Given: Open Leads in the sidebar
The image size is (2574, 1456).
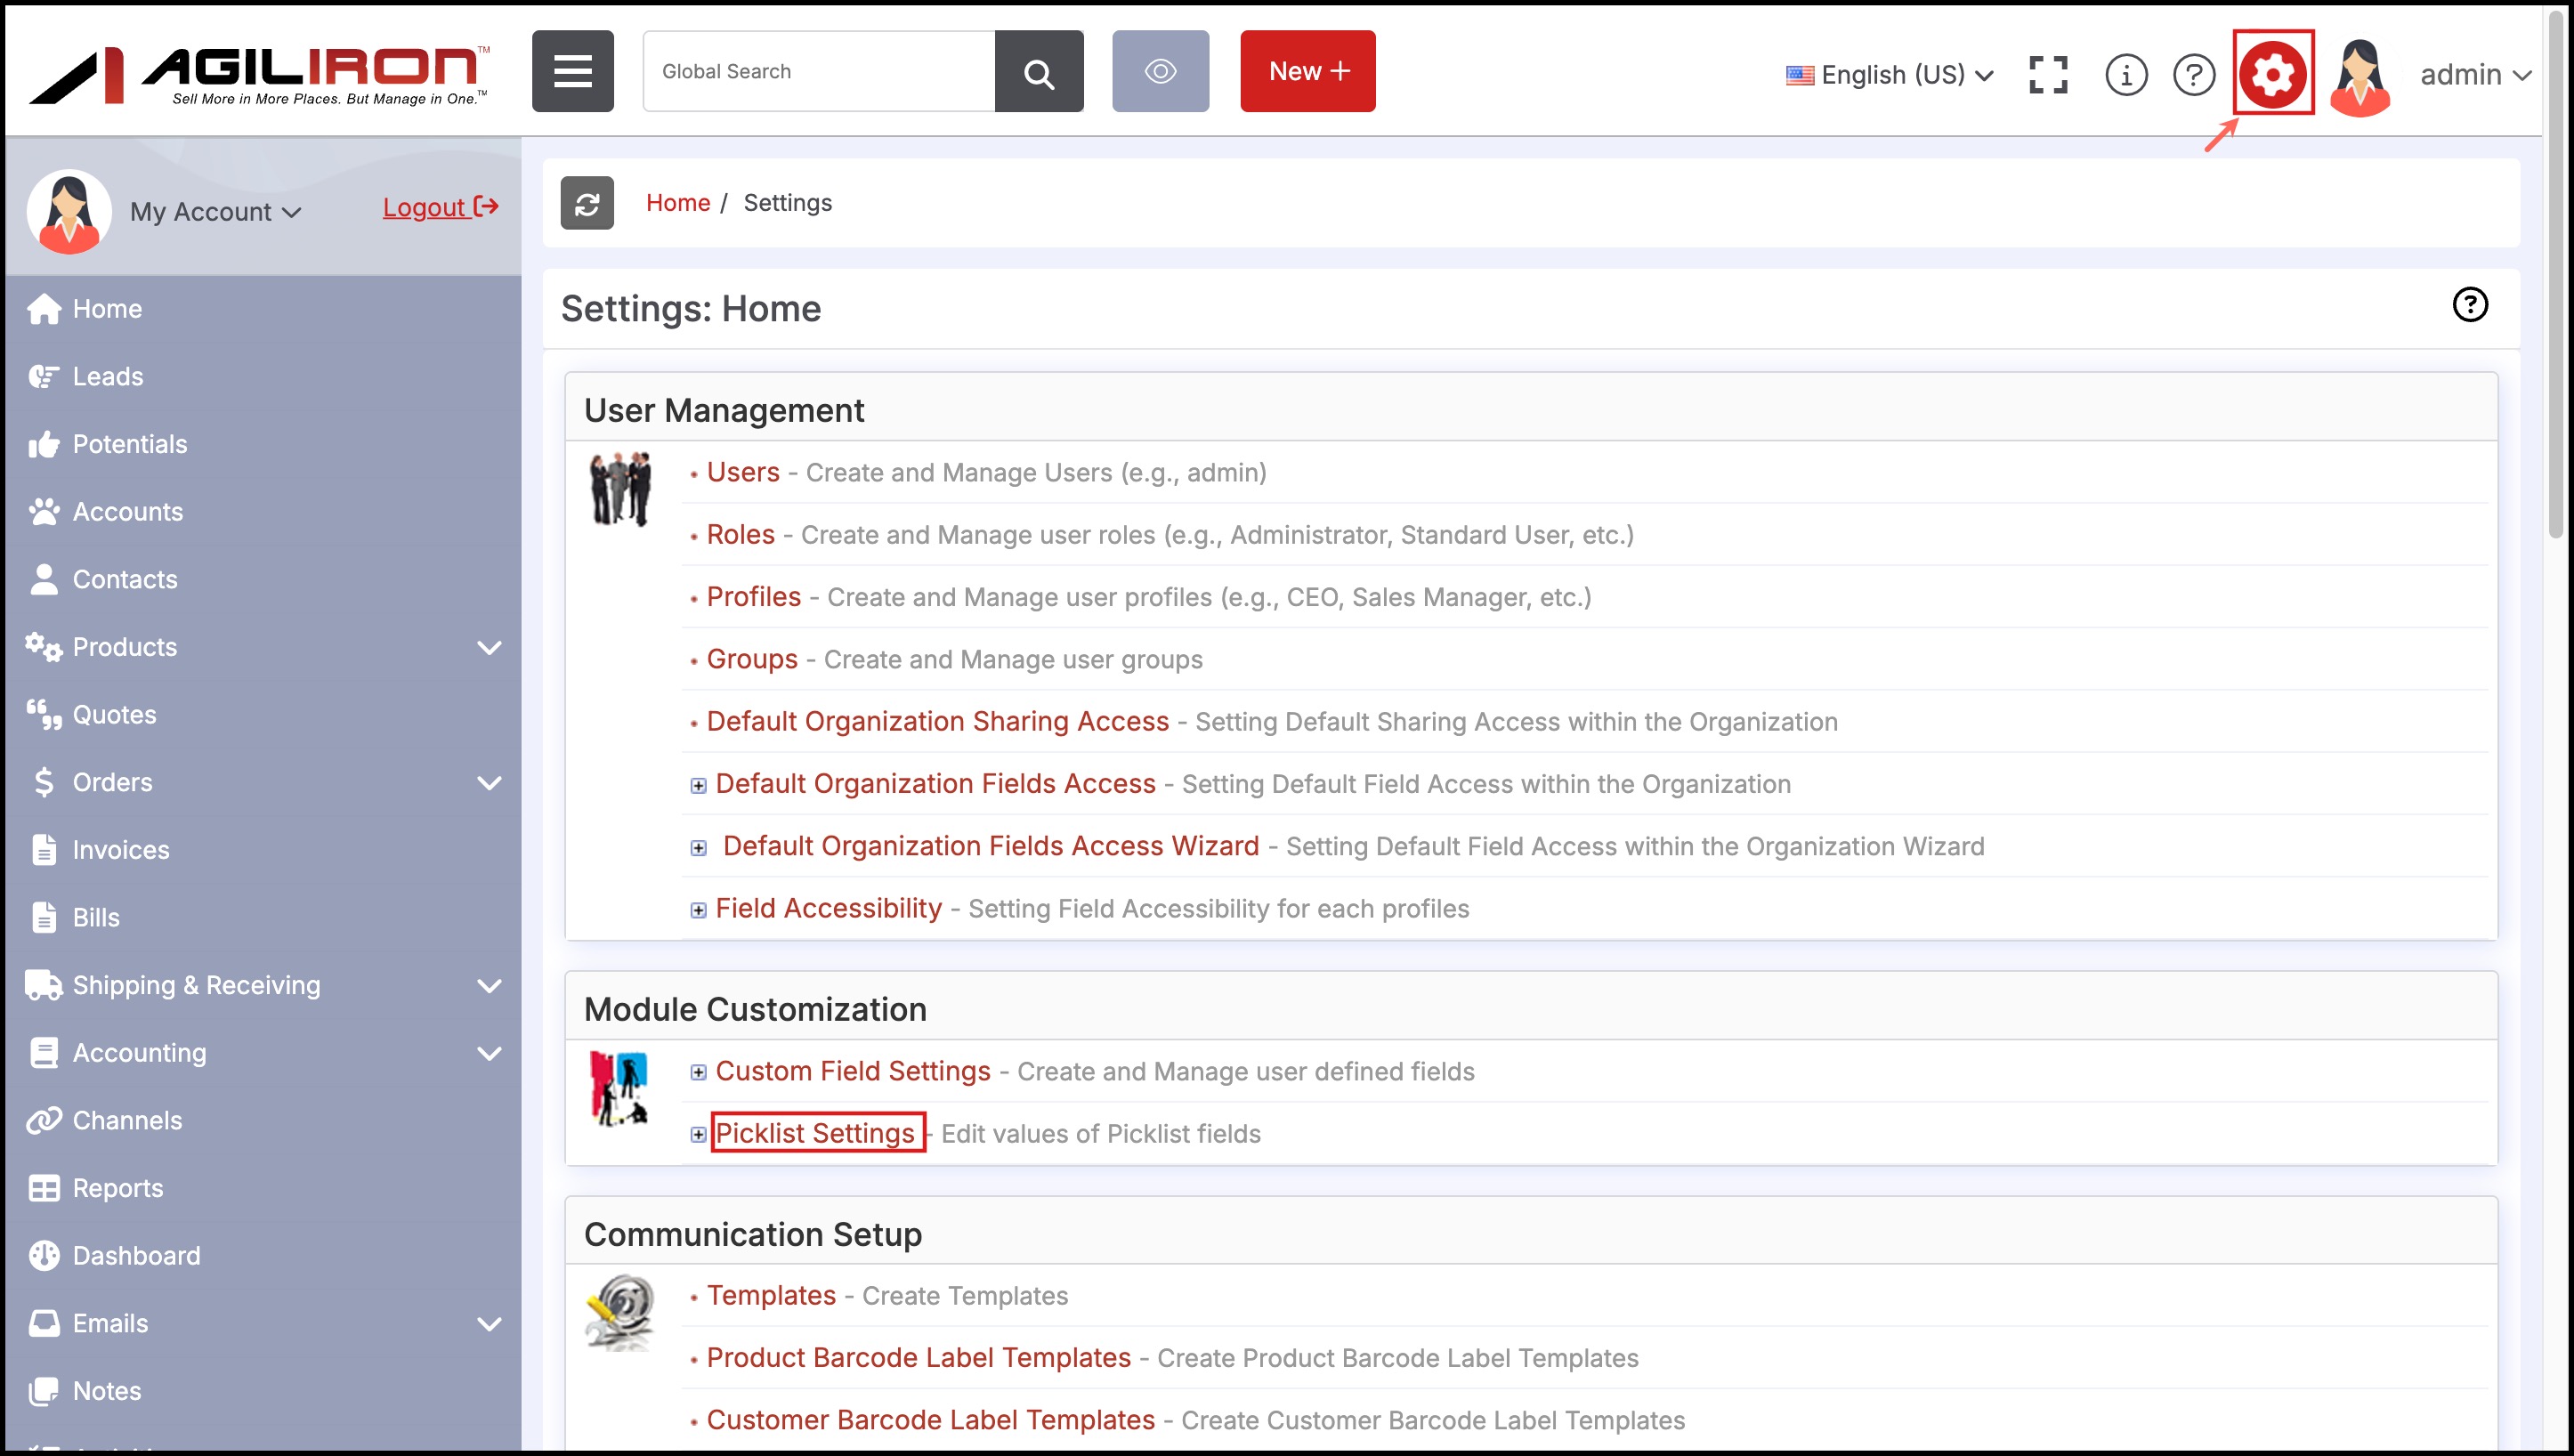Looking at the screenshot, I should 107,376.
